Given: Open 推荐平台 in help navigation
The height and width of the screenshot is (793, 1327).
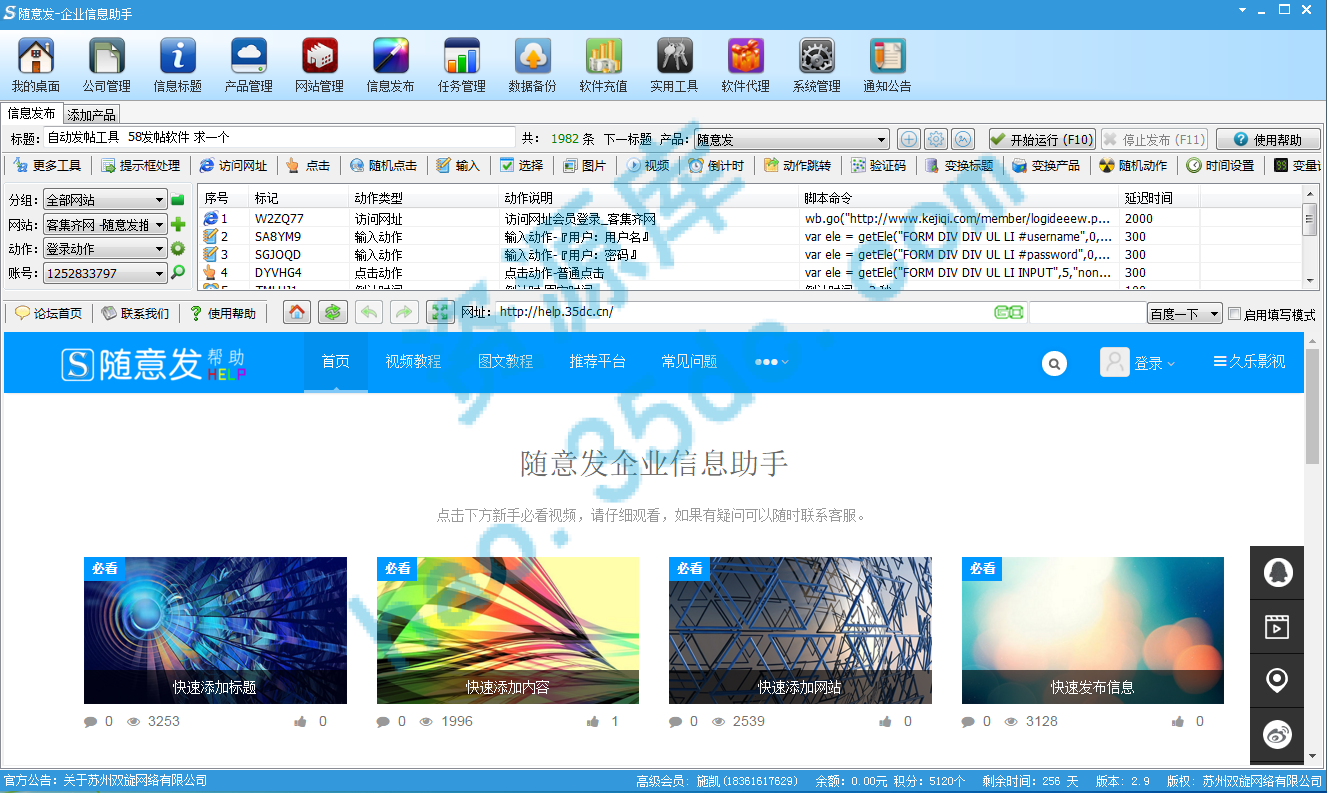Looking at the screenshot, I should tap(597, 361).
